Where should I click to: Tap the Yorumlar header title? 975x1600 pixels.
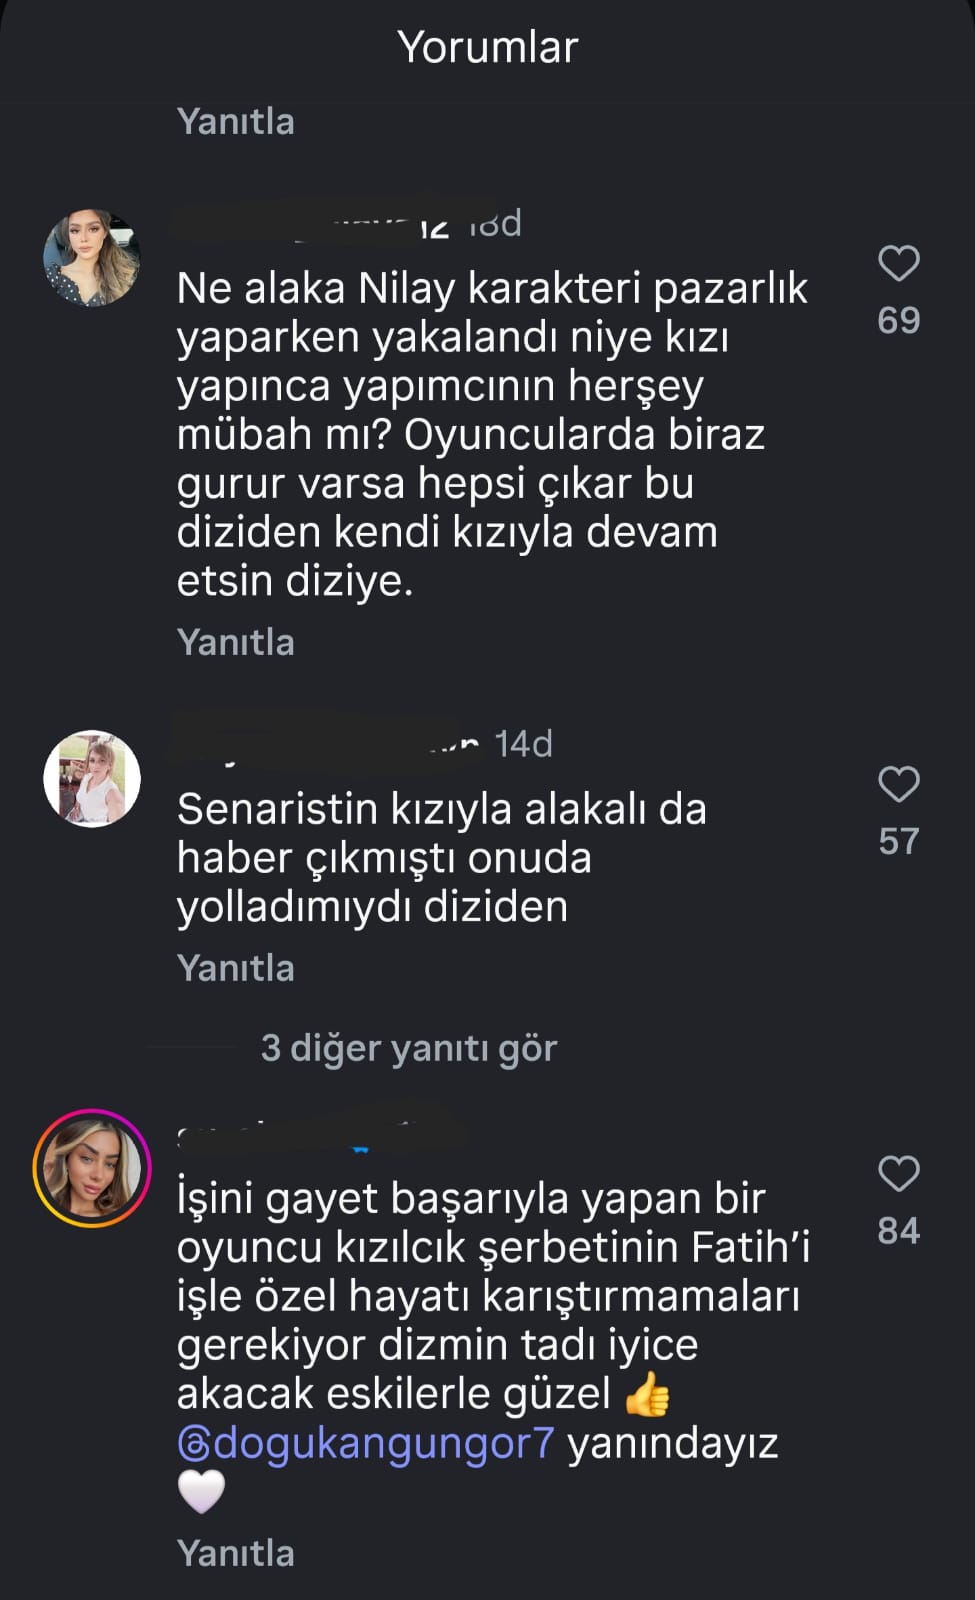(487, 47)
